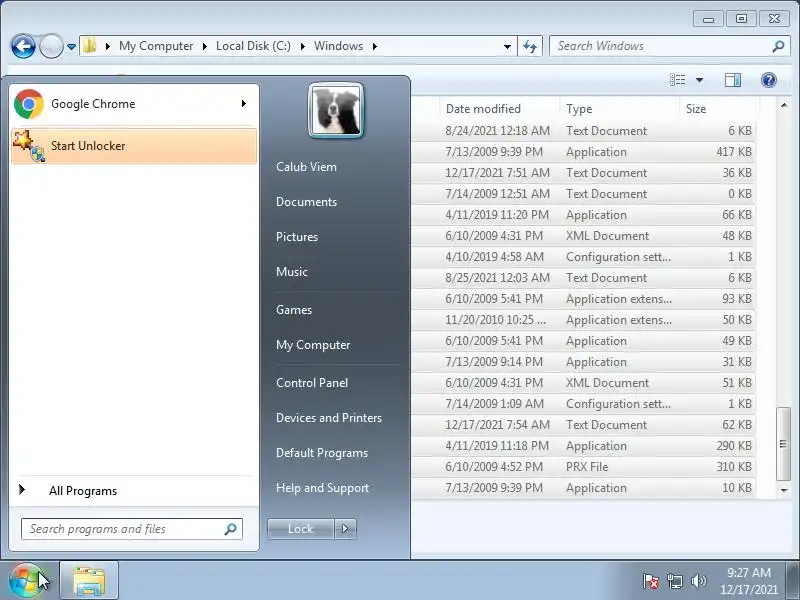This screenshot has width=800, height=600.
Task: Select row dated 11/20/2010 10:25
Action: tap(584, 320)
